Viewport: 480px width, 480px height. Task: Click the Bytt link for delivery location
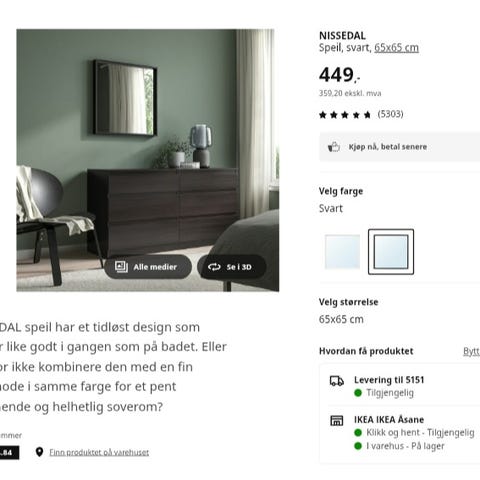471,351
